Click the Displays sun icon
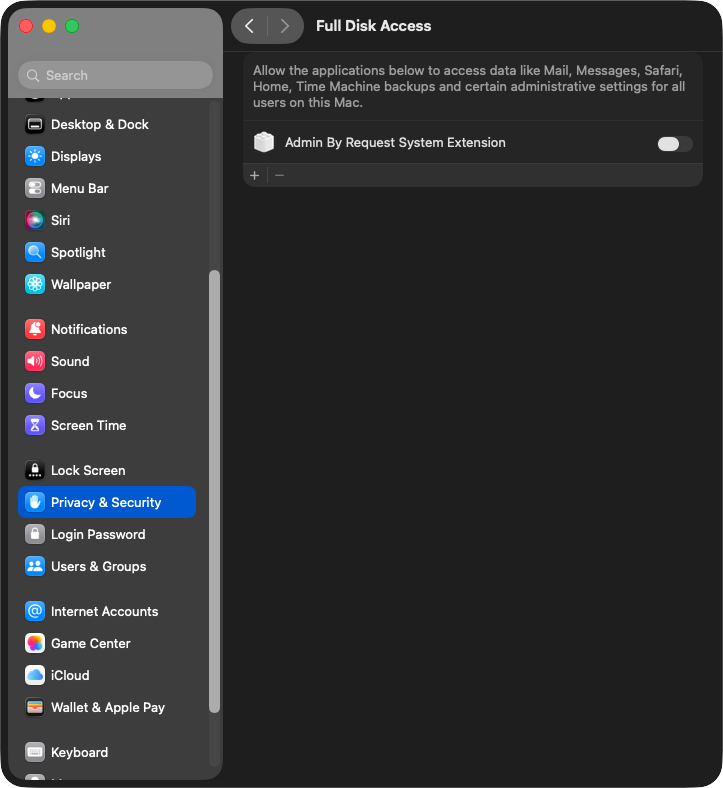The height and width of the screenshot is (788, 723). point(35,157)
